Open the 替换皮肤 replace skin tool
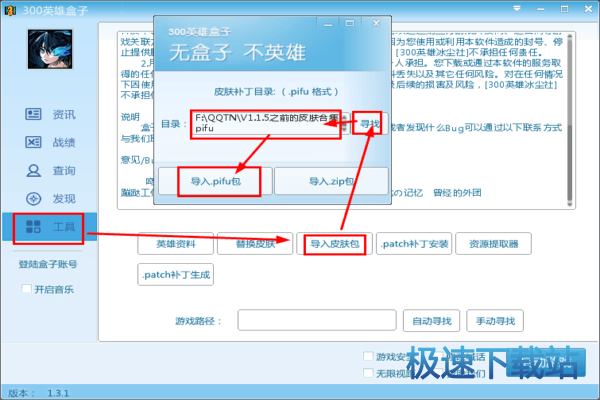Screen dimensions: 600x400 pyautogui.click(x=255, y=243)
